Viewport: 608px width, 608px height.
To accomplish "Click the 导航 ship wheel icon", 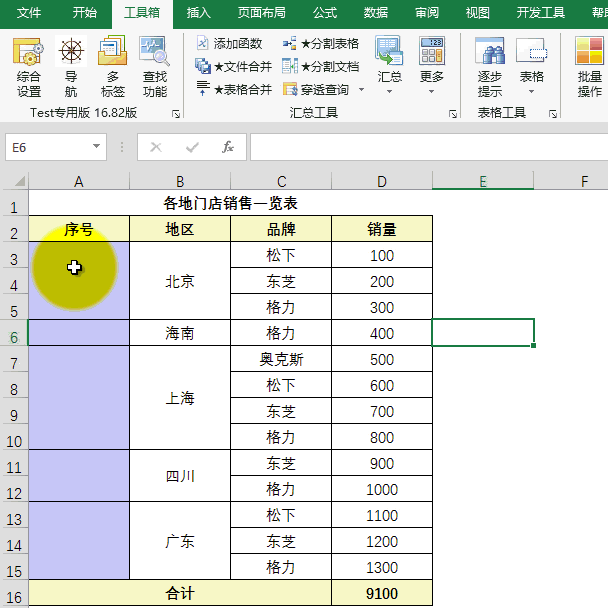I will (71, 67).
